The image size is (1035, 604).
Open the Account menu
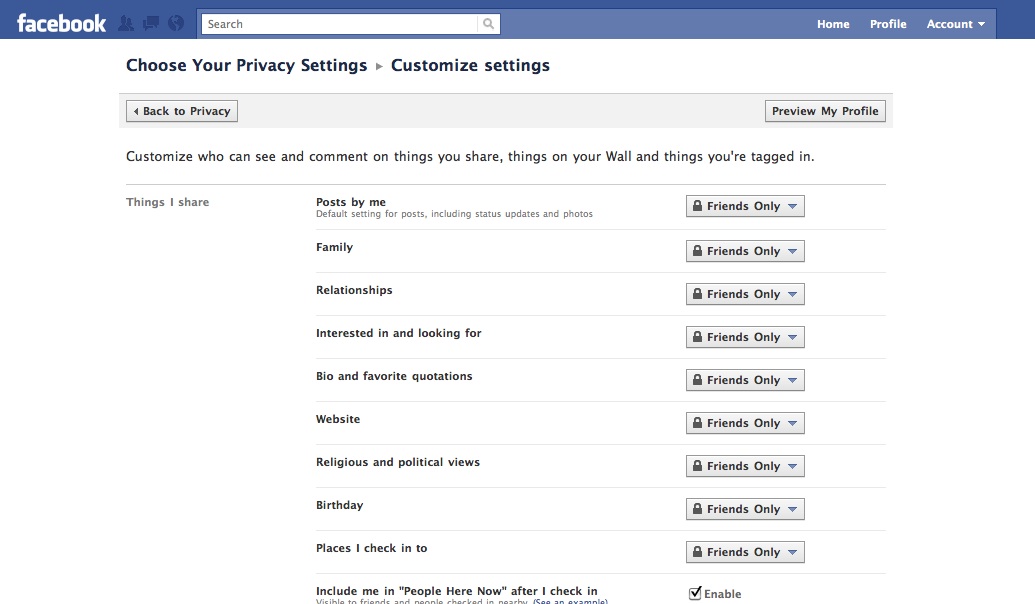(956, 24)
